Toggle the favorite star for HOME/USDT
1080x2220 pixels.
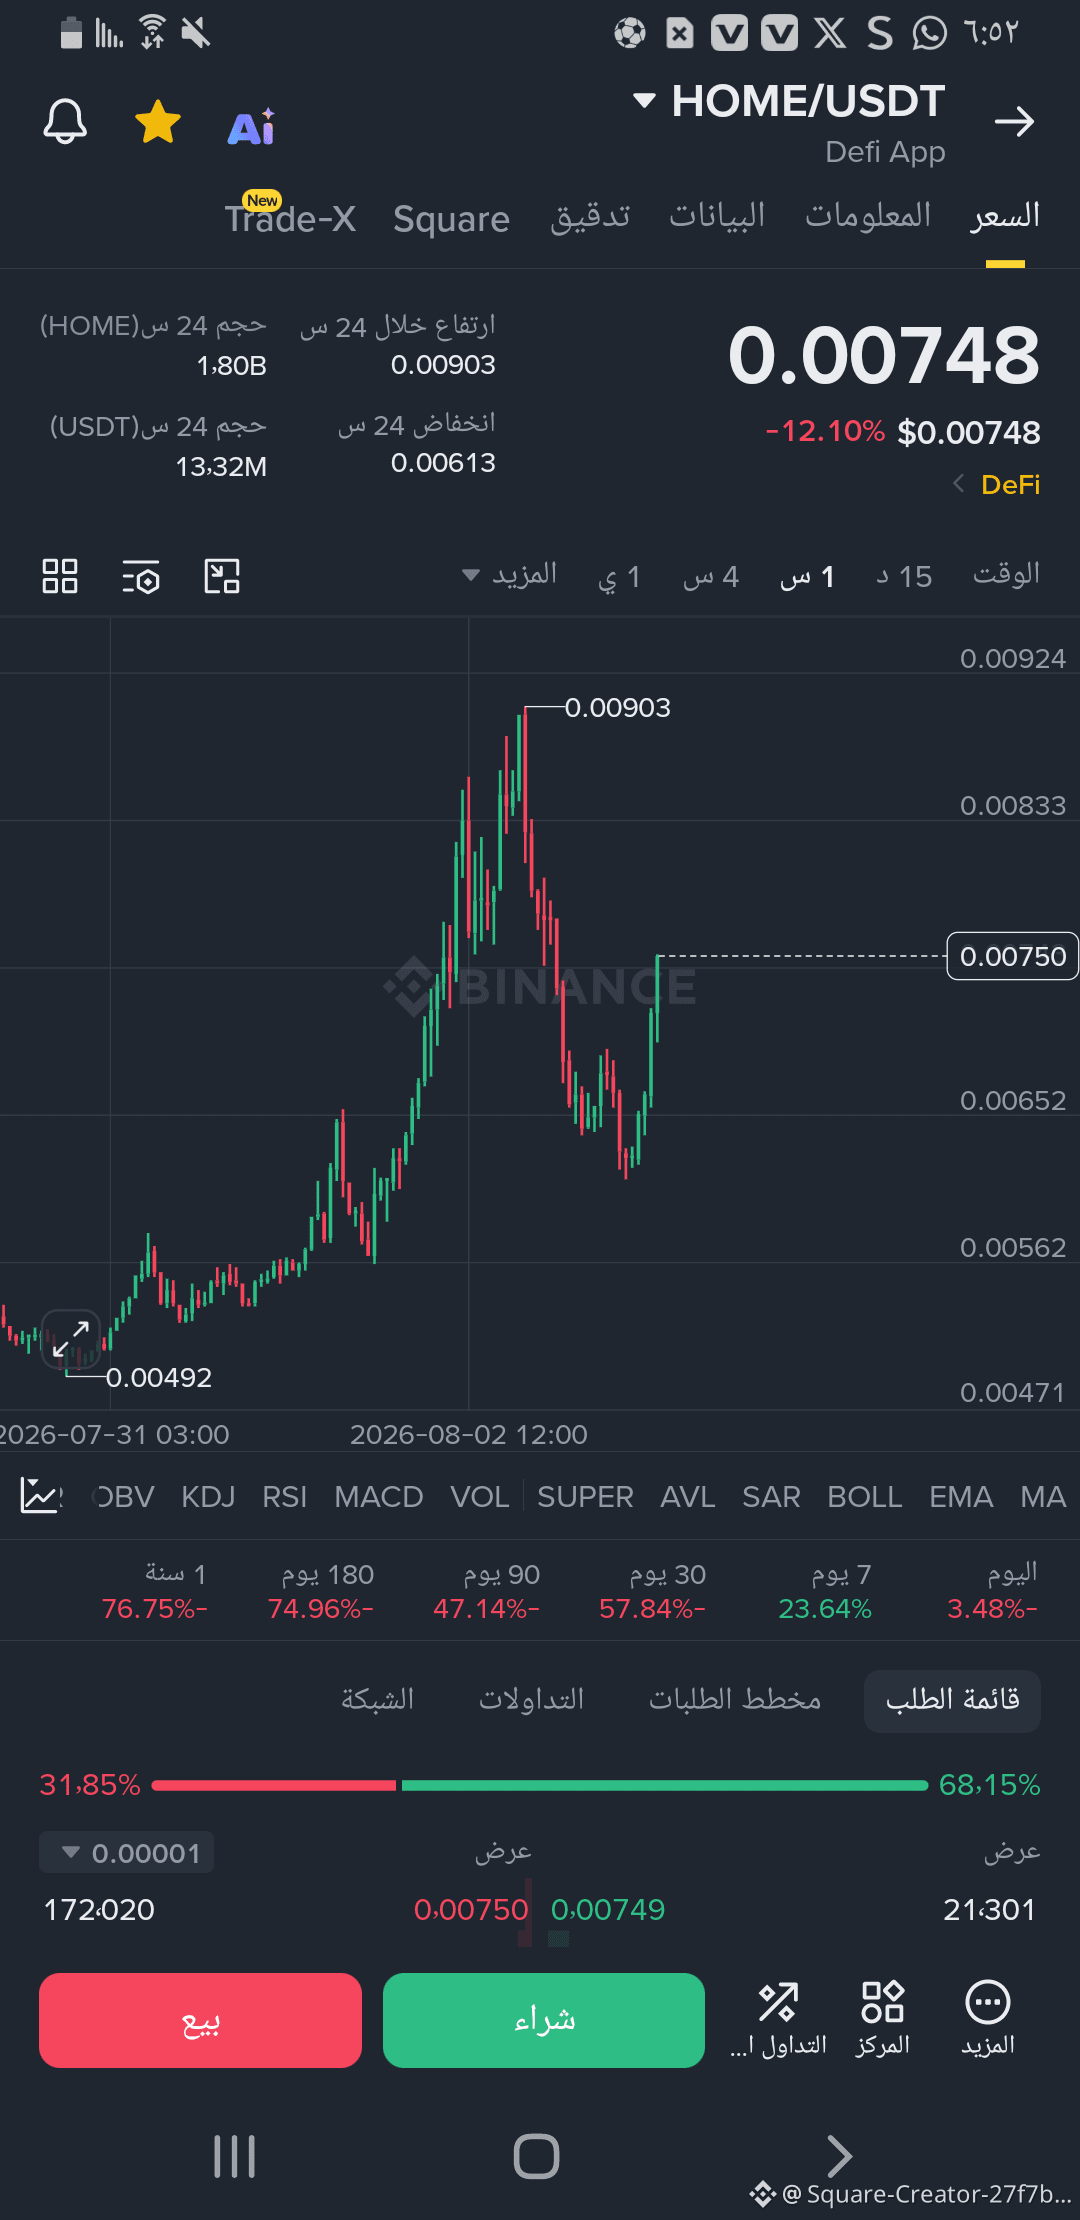[x=158, y=122]
